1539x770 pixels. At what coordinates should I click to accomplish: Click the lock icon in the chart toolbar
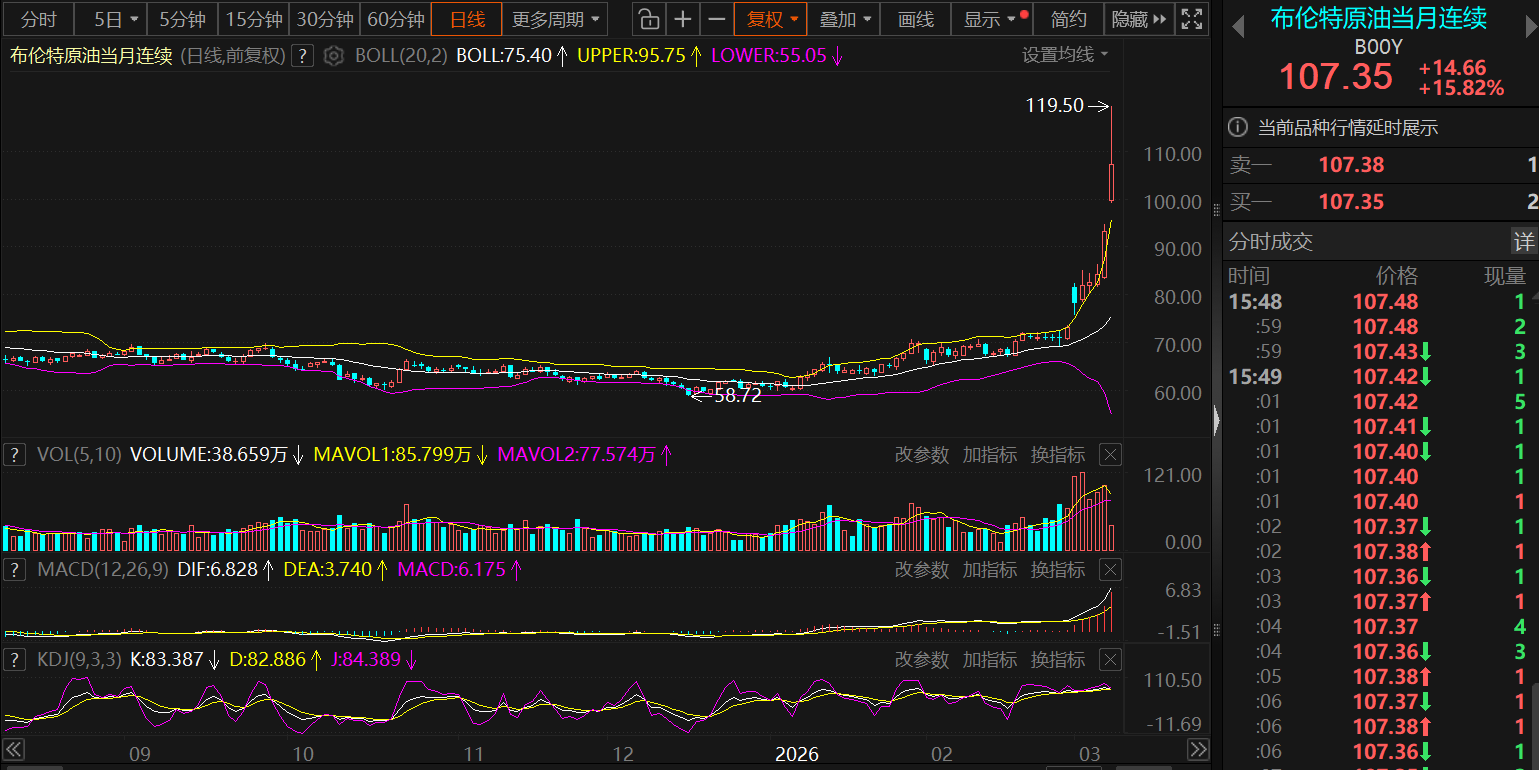pyautogui.click(x=649, y=19)
